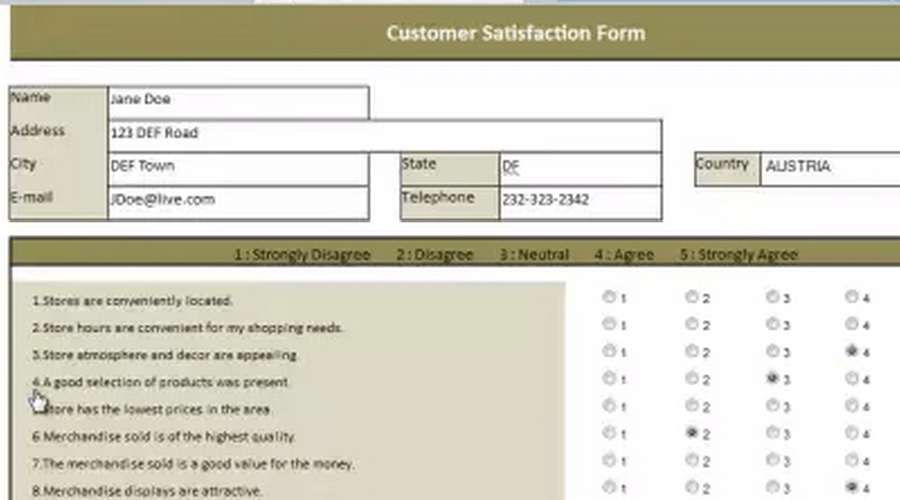900x500 pixels.
Task: Choose rating 4 for question 2 store hours
Action: (x=851, y=324)
